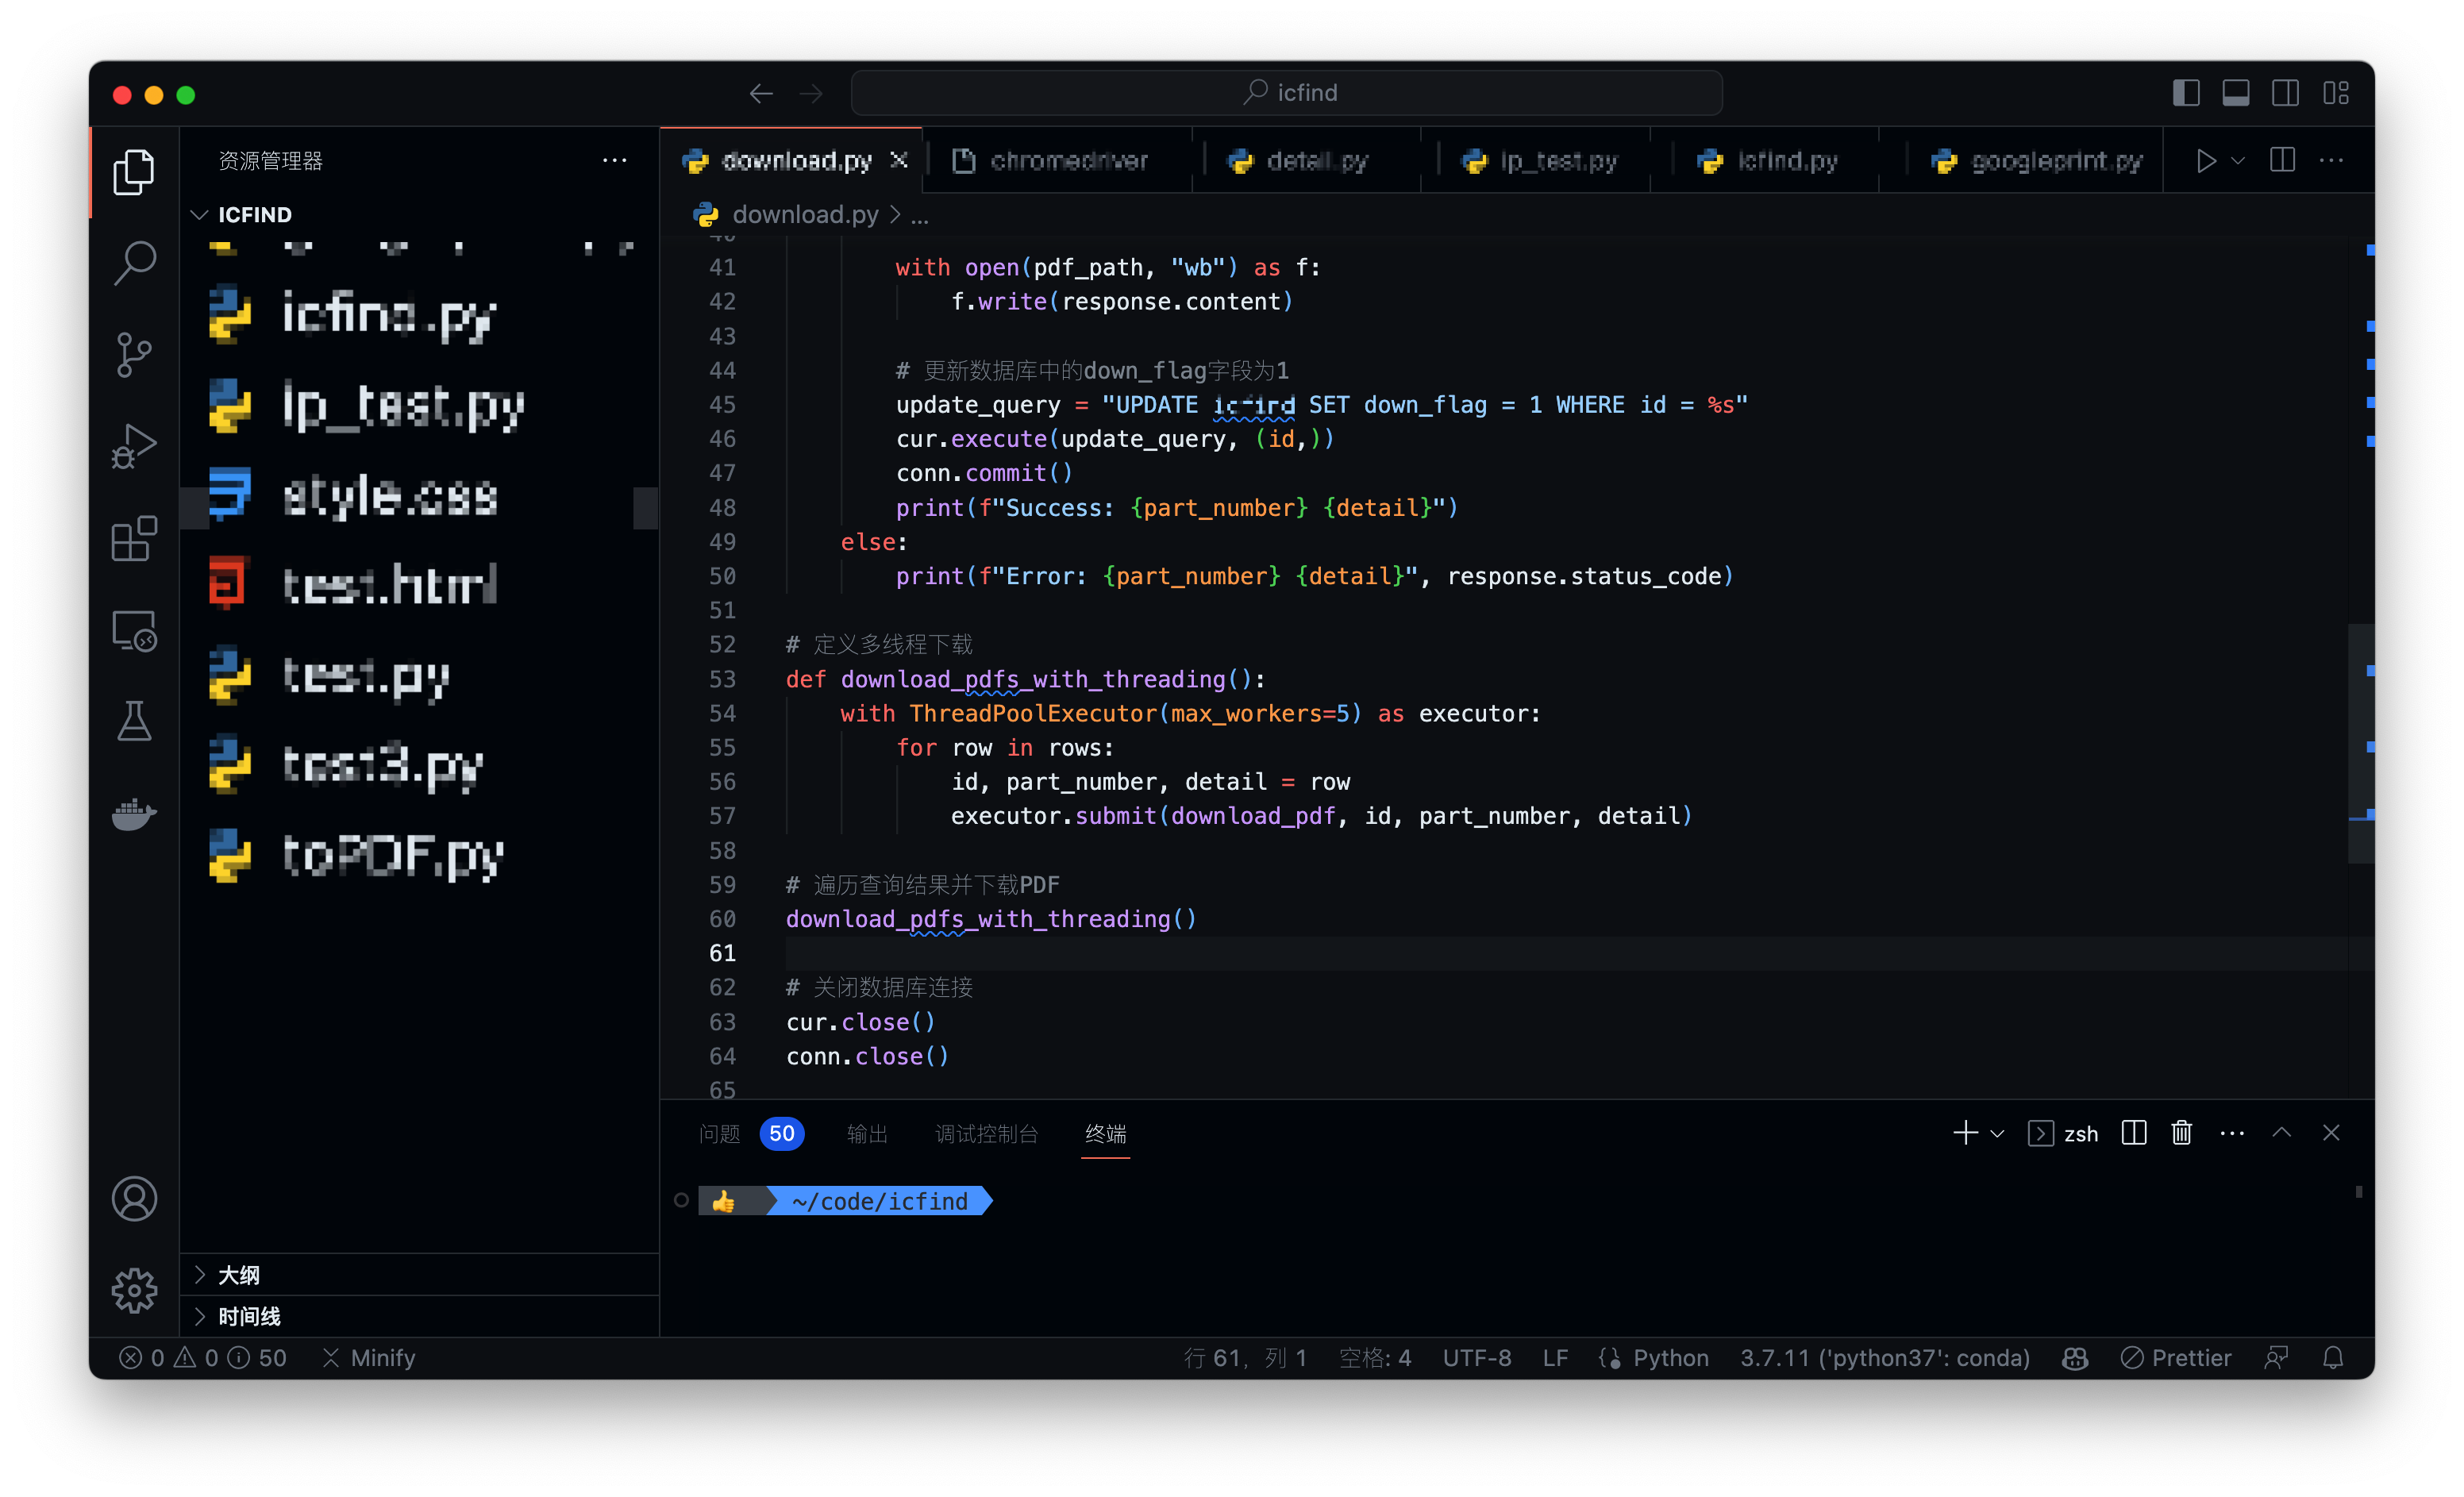Click the notifications bell in status bar

pyautogui.click(x=2332, y=1358)
